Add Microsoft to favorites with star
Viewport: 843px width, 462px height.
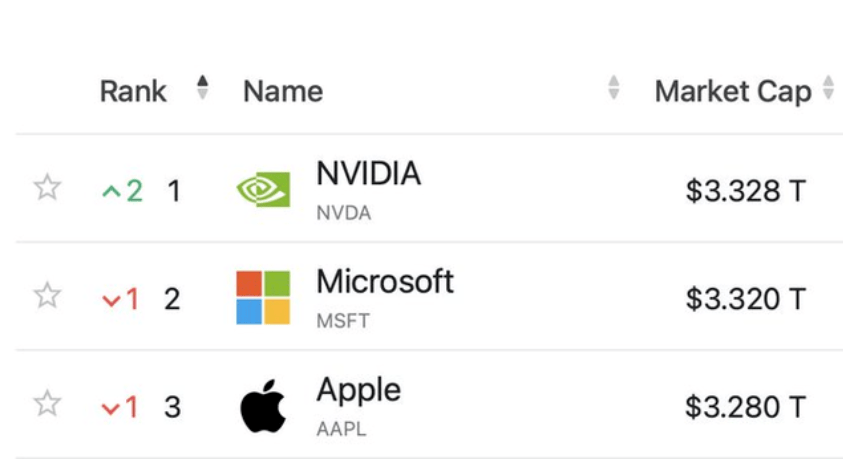pos(47,296)
